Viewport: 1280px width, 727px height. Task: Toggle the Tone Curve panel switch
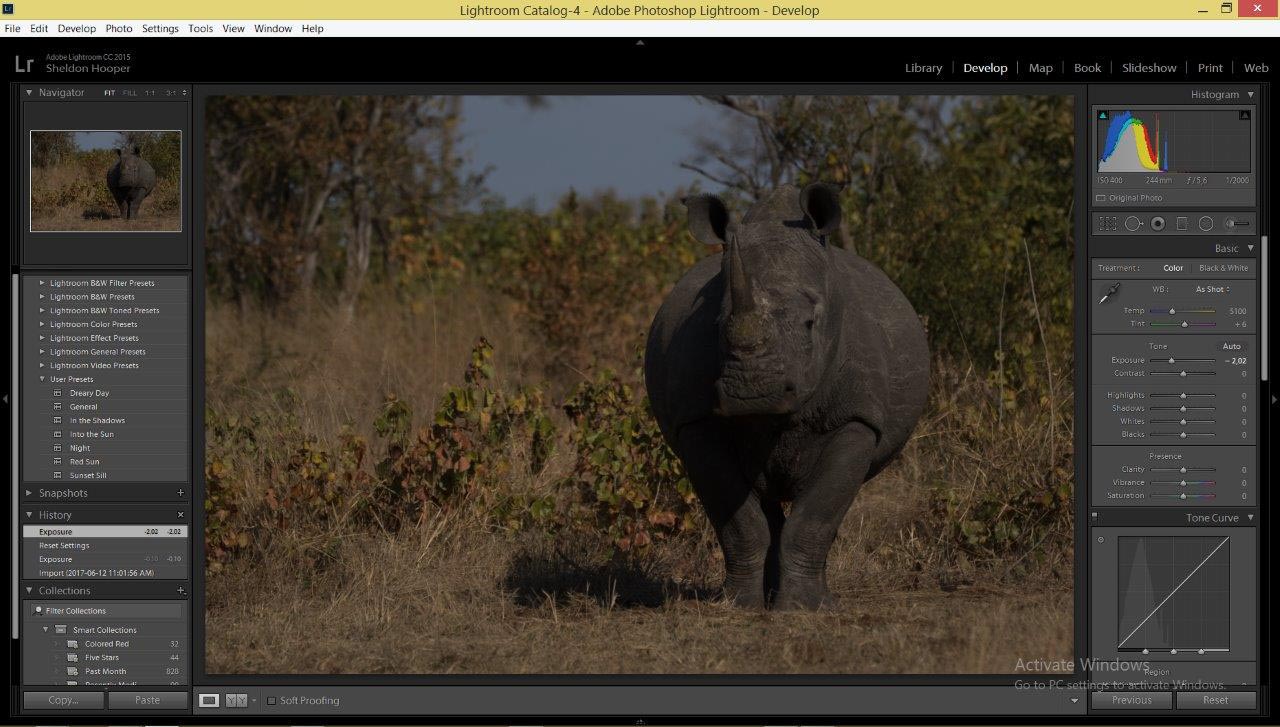(1095, 517)
